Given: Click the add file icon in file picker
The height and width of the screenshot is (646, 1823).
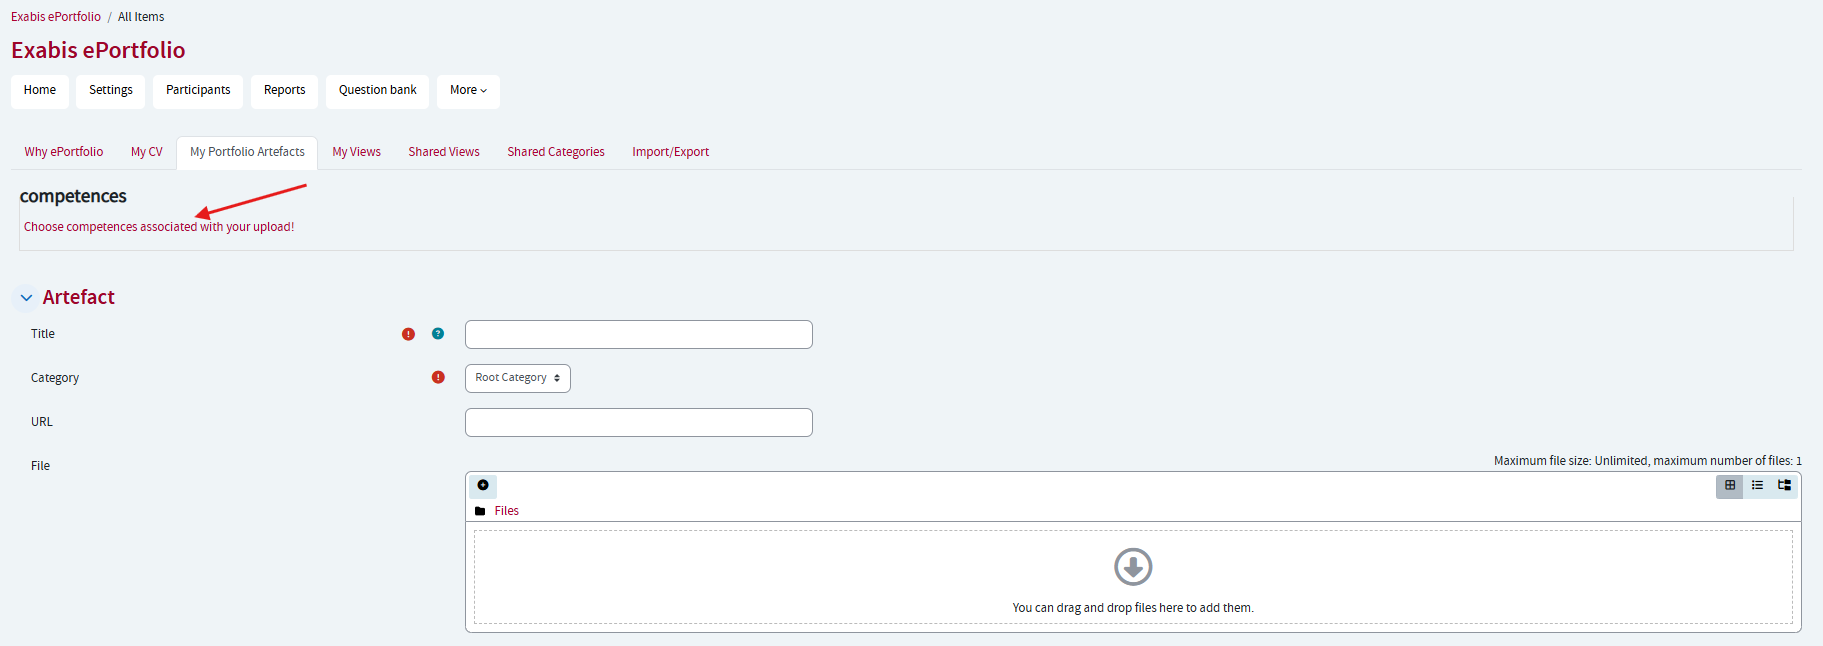Looking at the screenshot, I should 483,485.
